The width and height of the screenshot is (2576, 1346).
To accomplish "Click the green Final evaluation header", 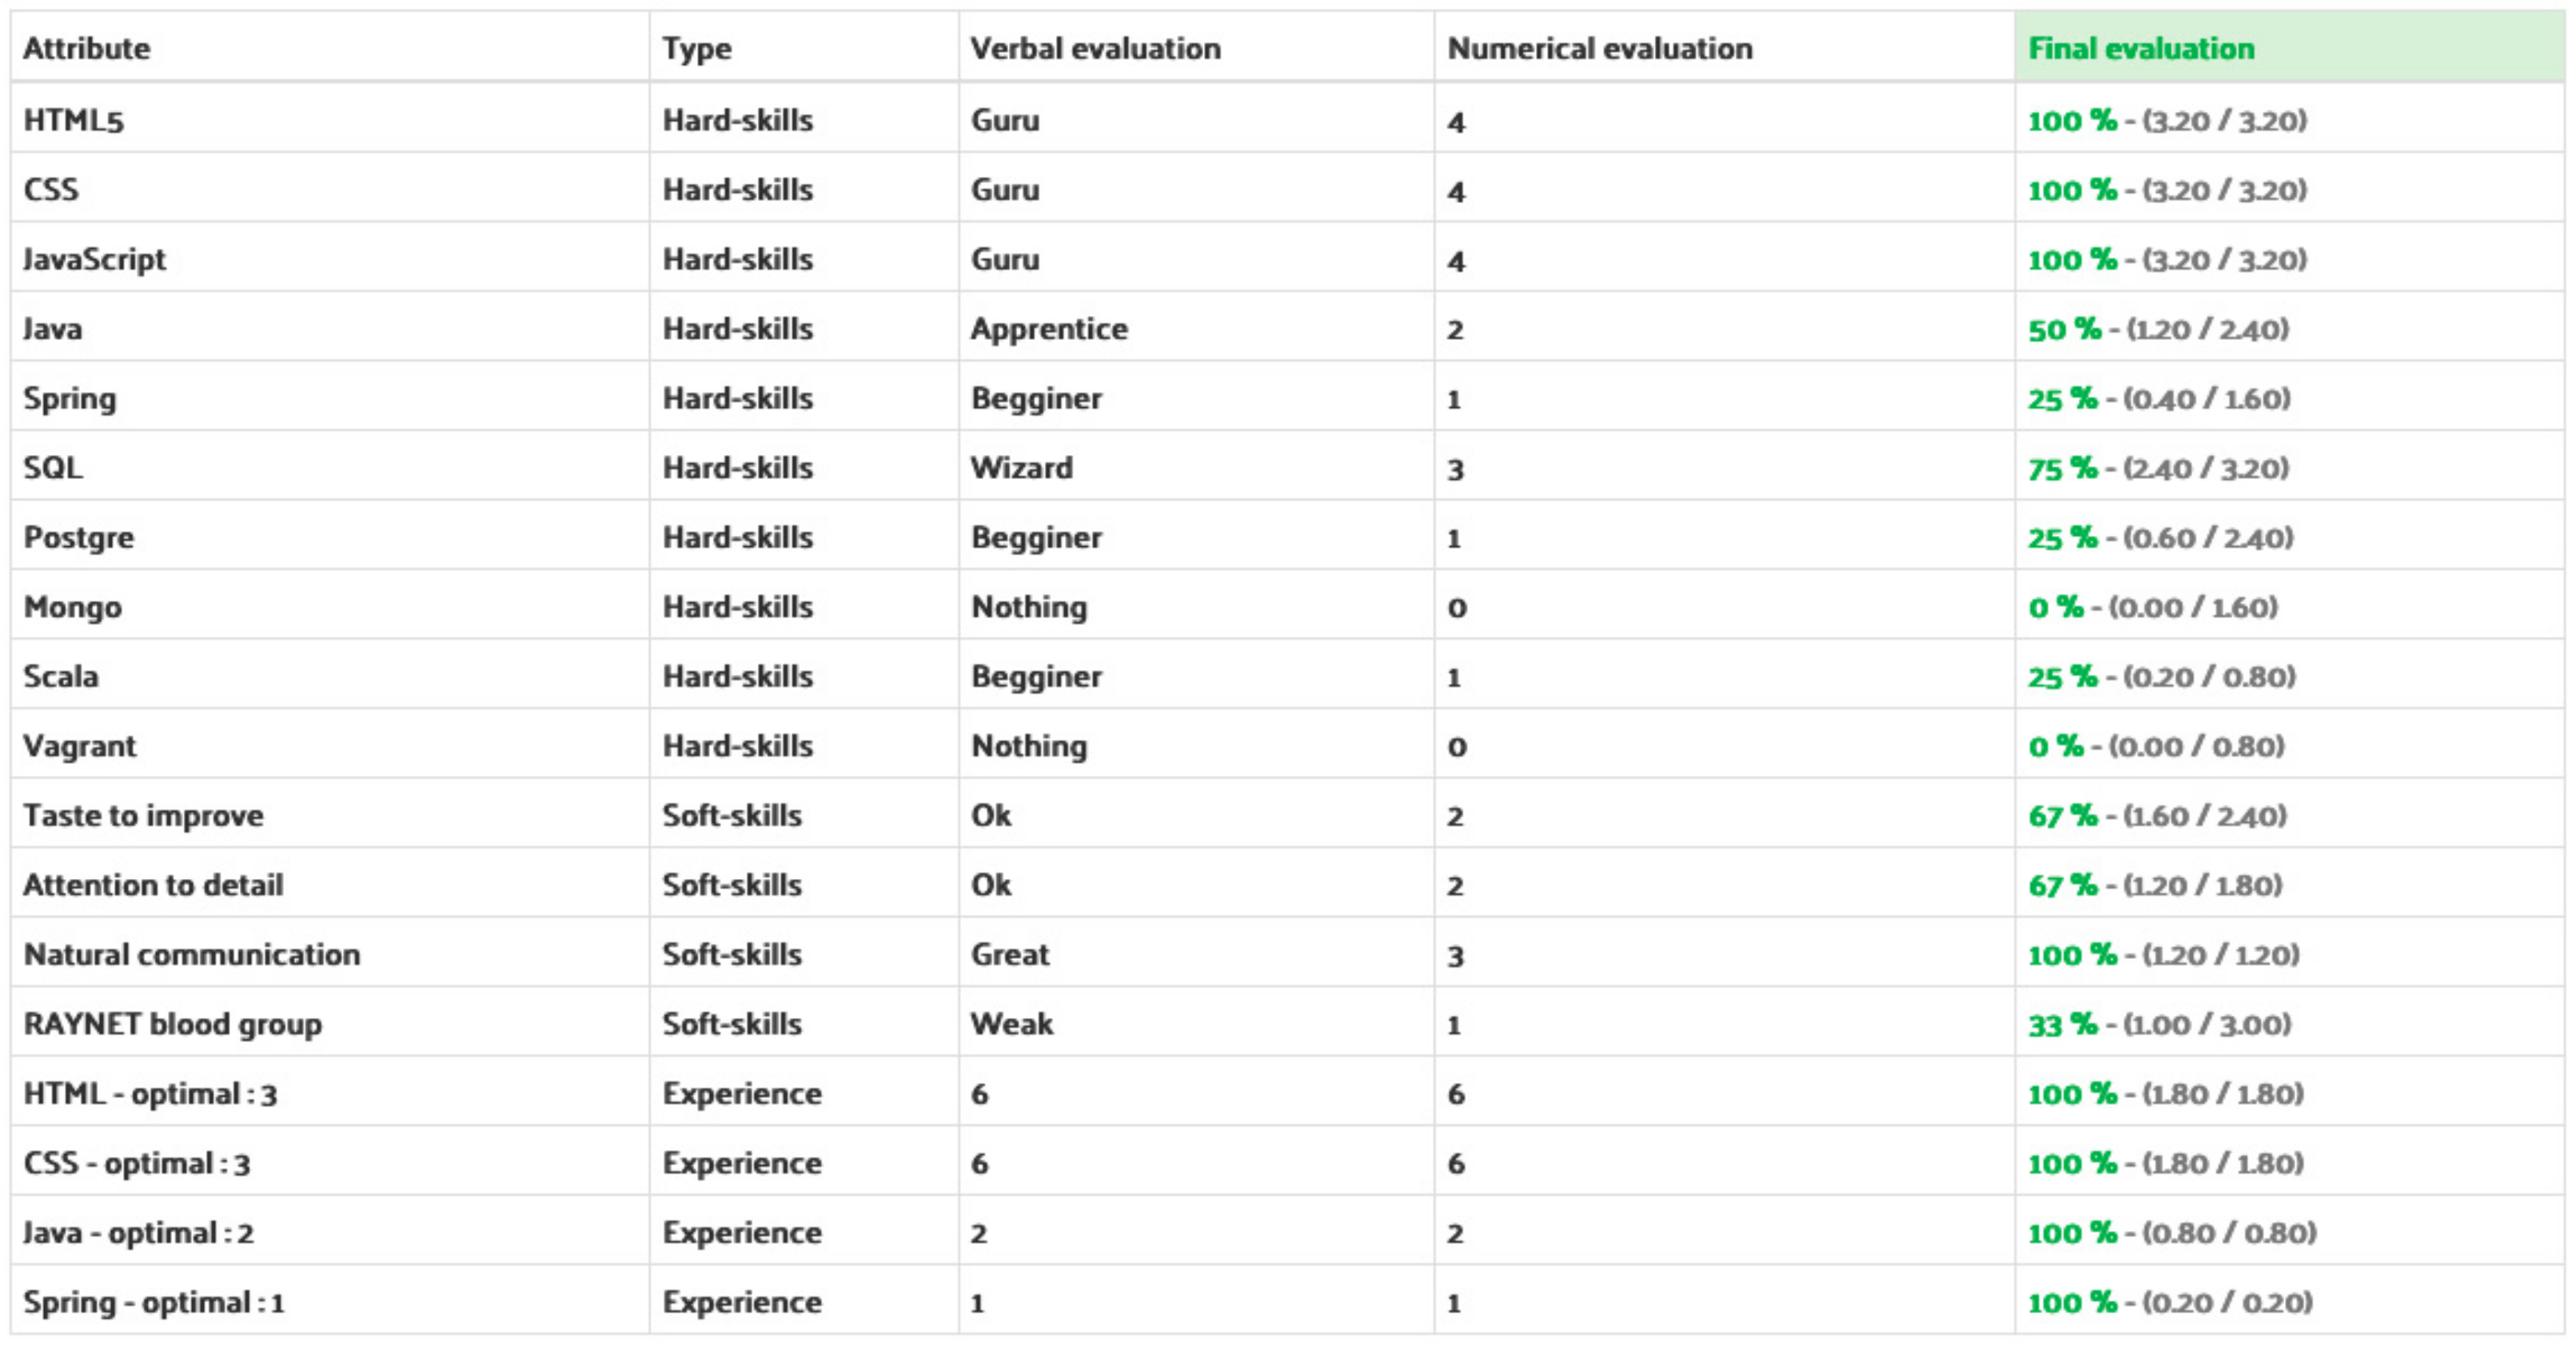I will click(2141, 48).
